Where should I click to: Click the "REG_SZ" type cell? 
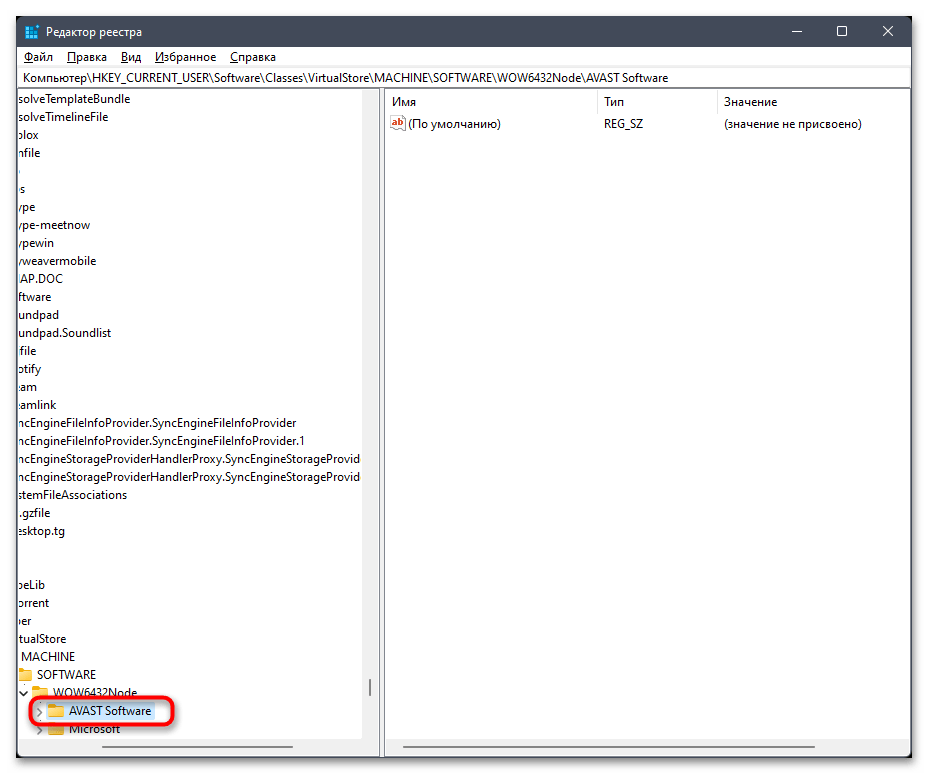click(623, 124)
